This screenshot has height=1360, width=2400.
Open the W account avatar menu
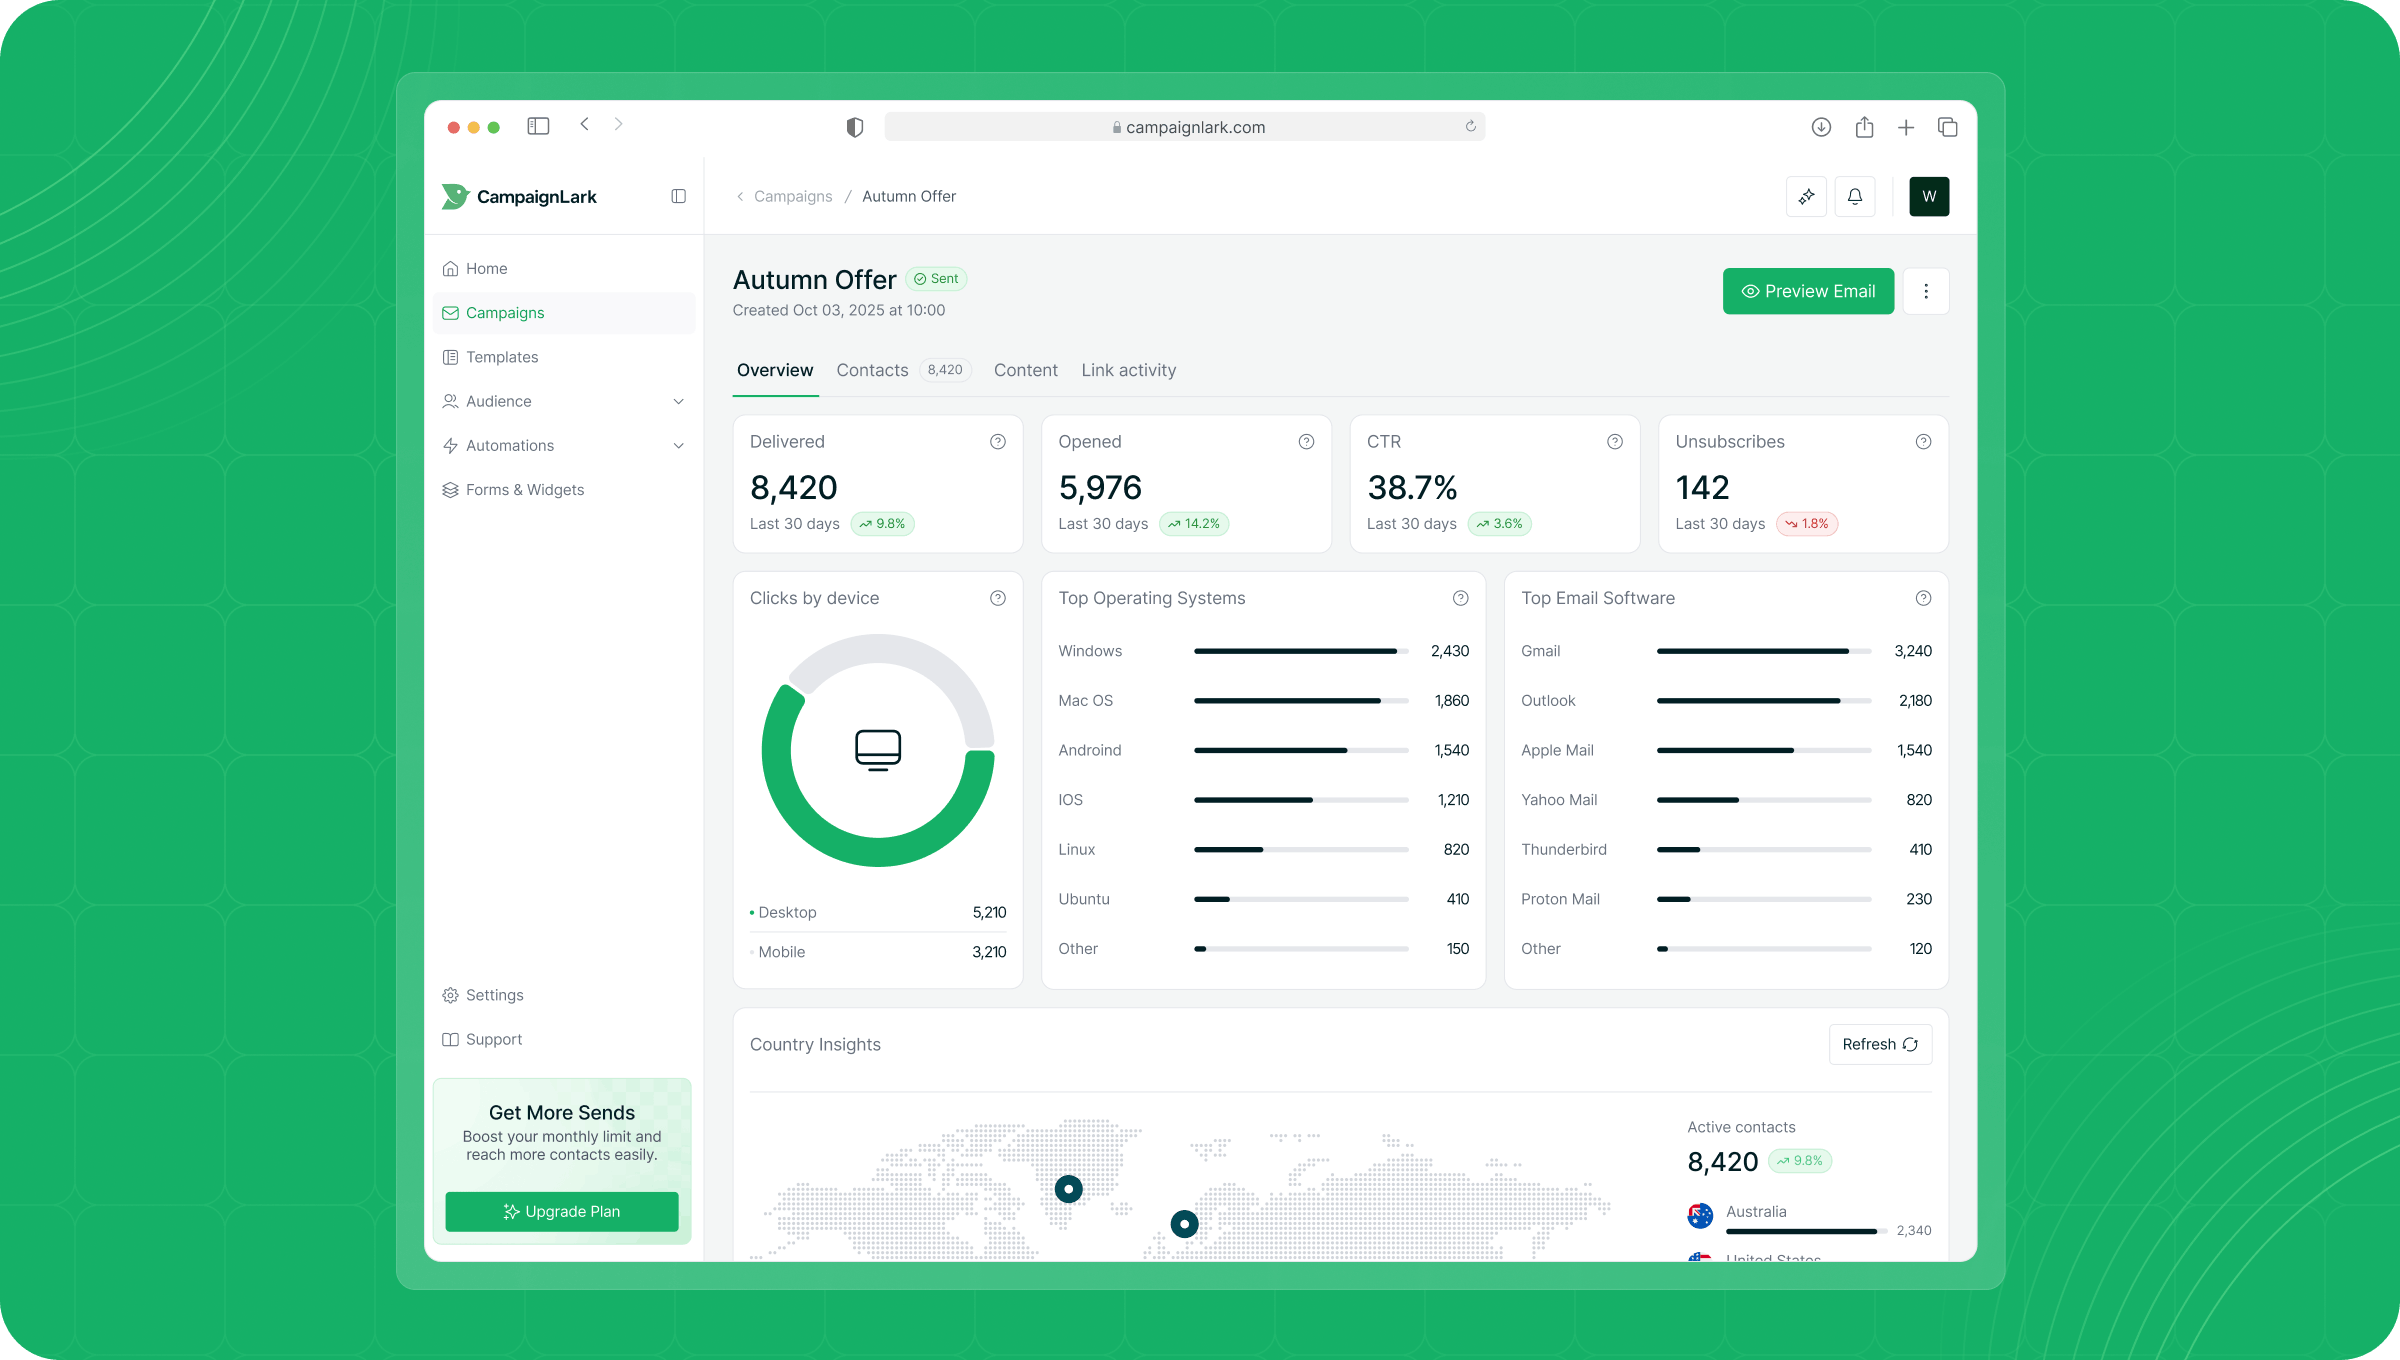coord(1929,196)
